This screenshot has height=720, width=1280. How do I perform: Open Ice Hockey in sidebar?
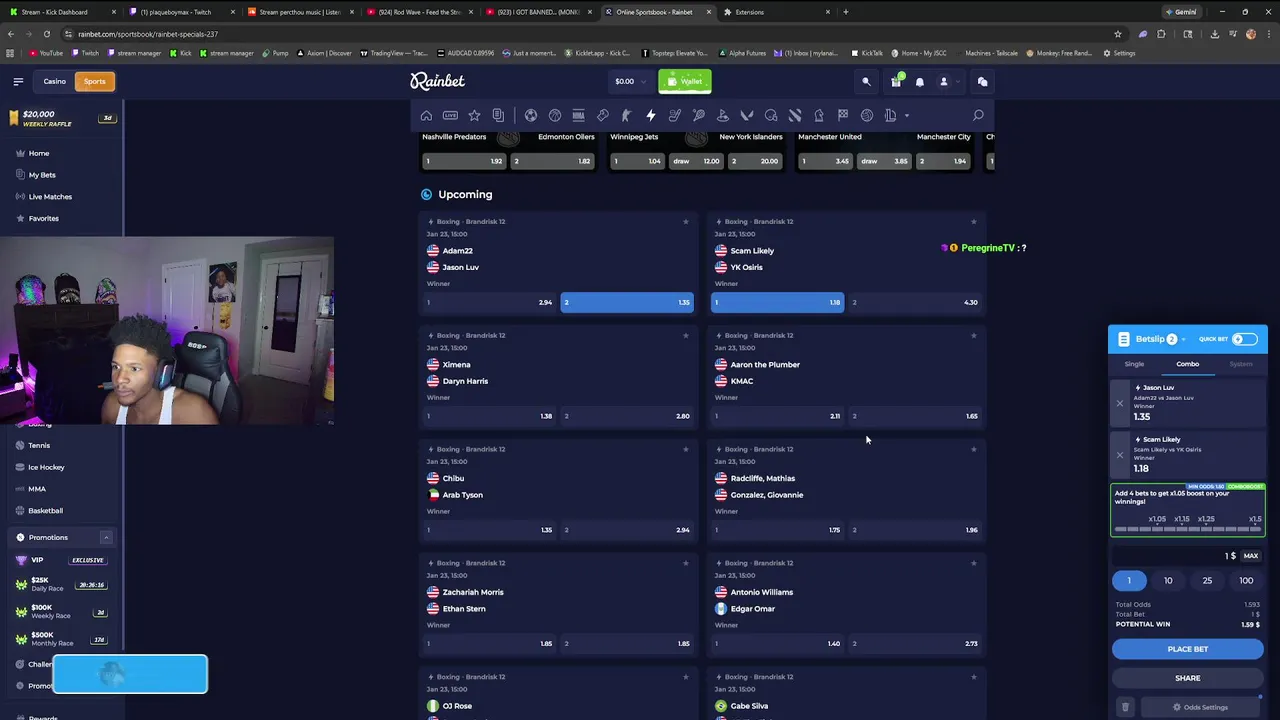pyautogui.click(x=46, y=467)
